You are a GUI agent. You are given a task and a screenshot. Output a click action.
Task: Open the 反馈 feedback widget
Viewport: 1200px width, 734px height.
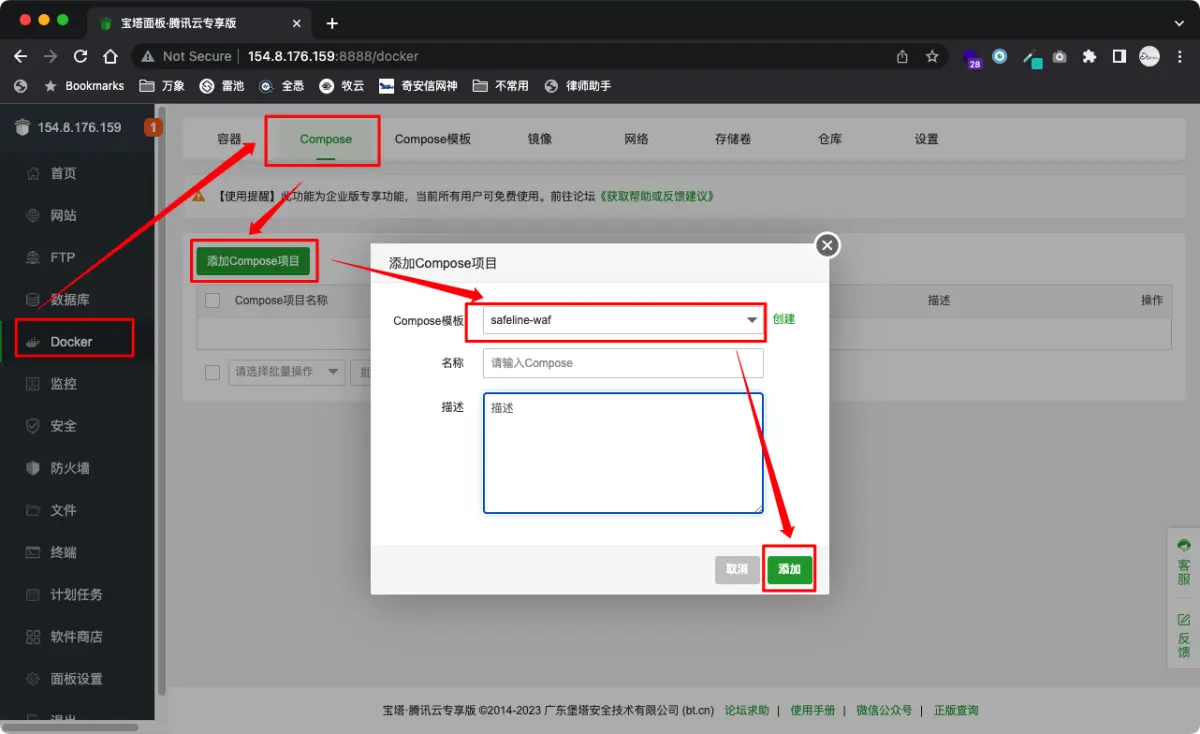(x=1184, y=636)
